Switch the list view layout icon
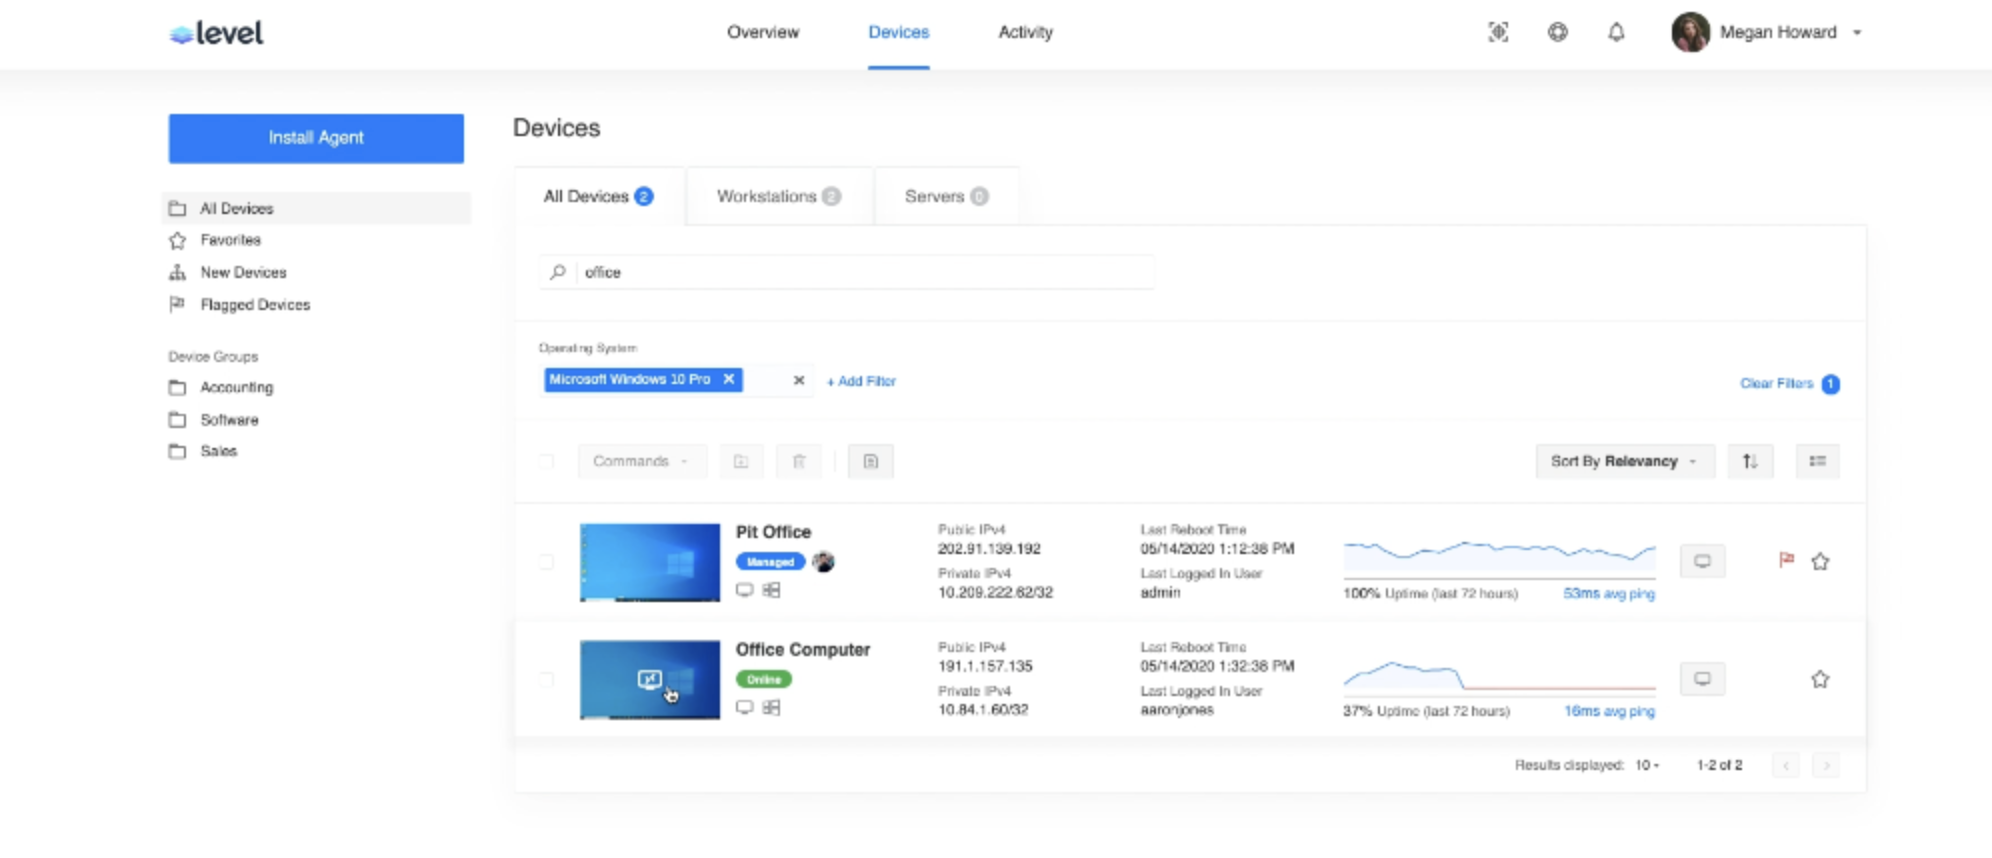1992x858 pixels. pos(1818,461)
